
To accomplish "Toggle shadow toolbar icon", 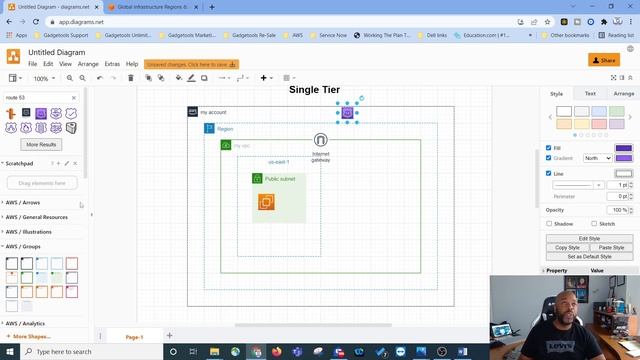I will pos(204,78).
